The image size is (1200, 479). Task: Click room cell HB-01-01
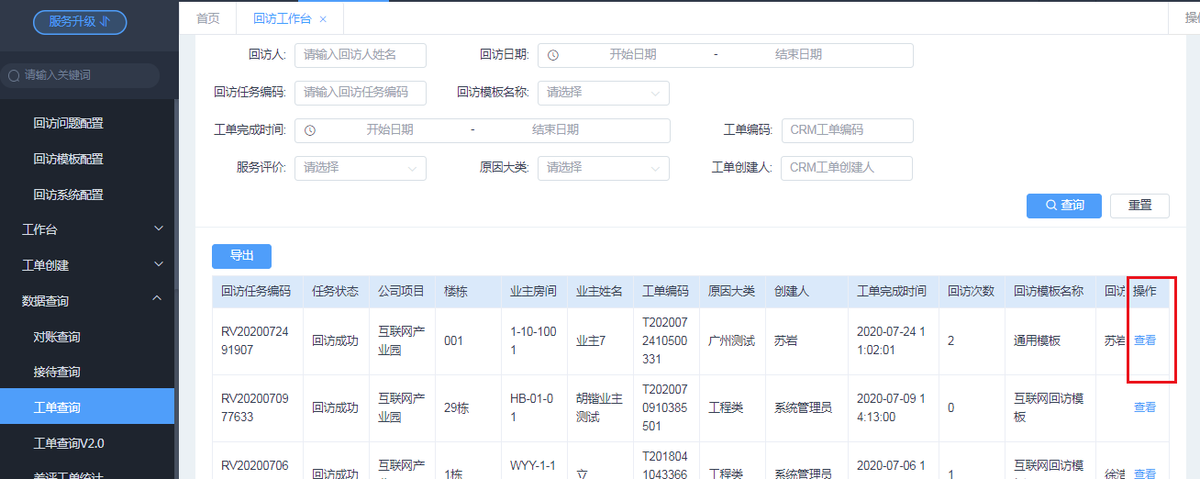[532, 407]
